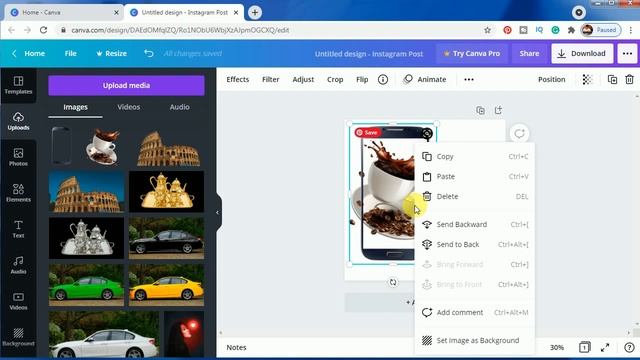The width and height of the screenshot is (640, 360).
Task: Open the page grid view icon
Action: coord(584,347)
